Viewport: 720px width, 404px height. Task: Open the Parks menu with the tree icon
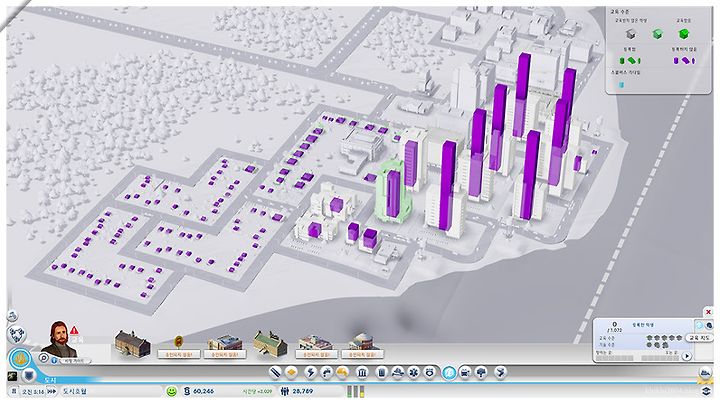pyautogui.click(x=481, y=372)
